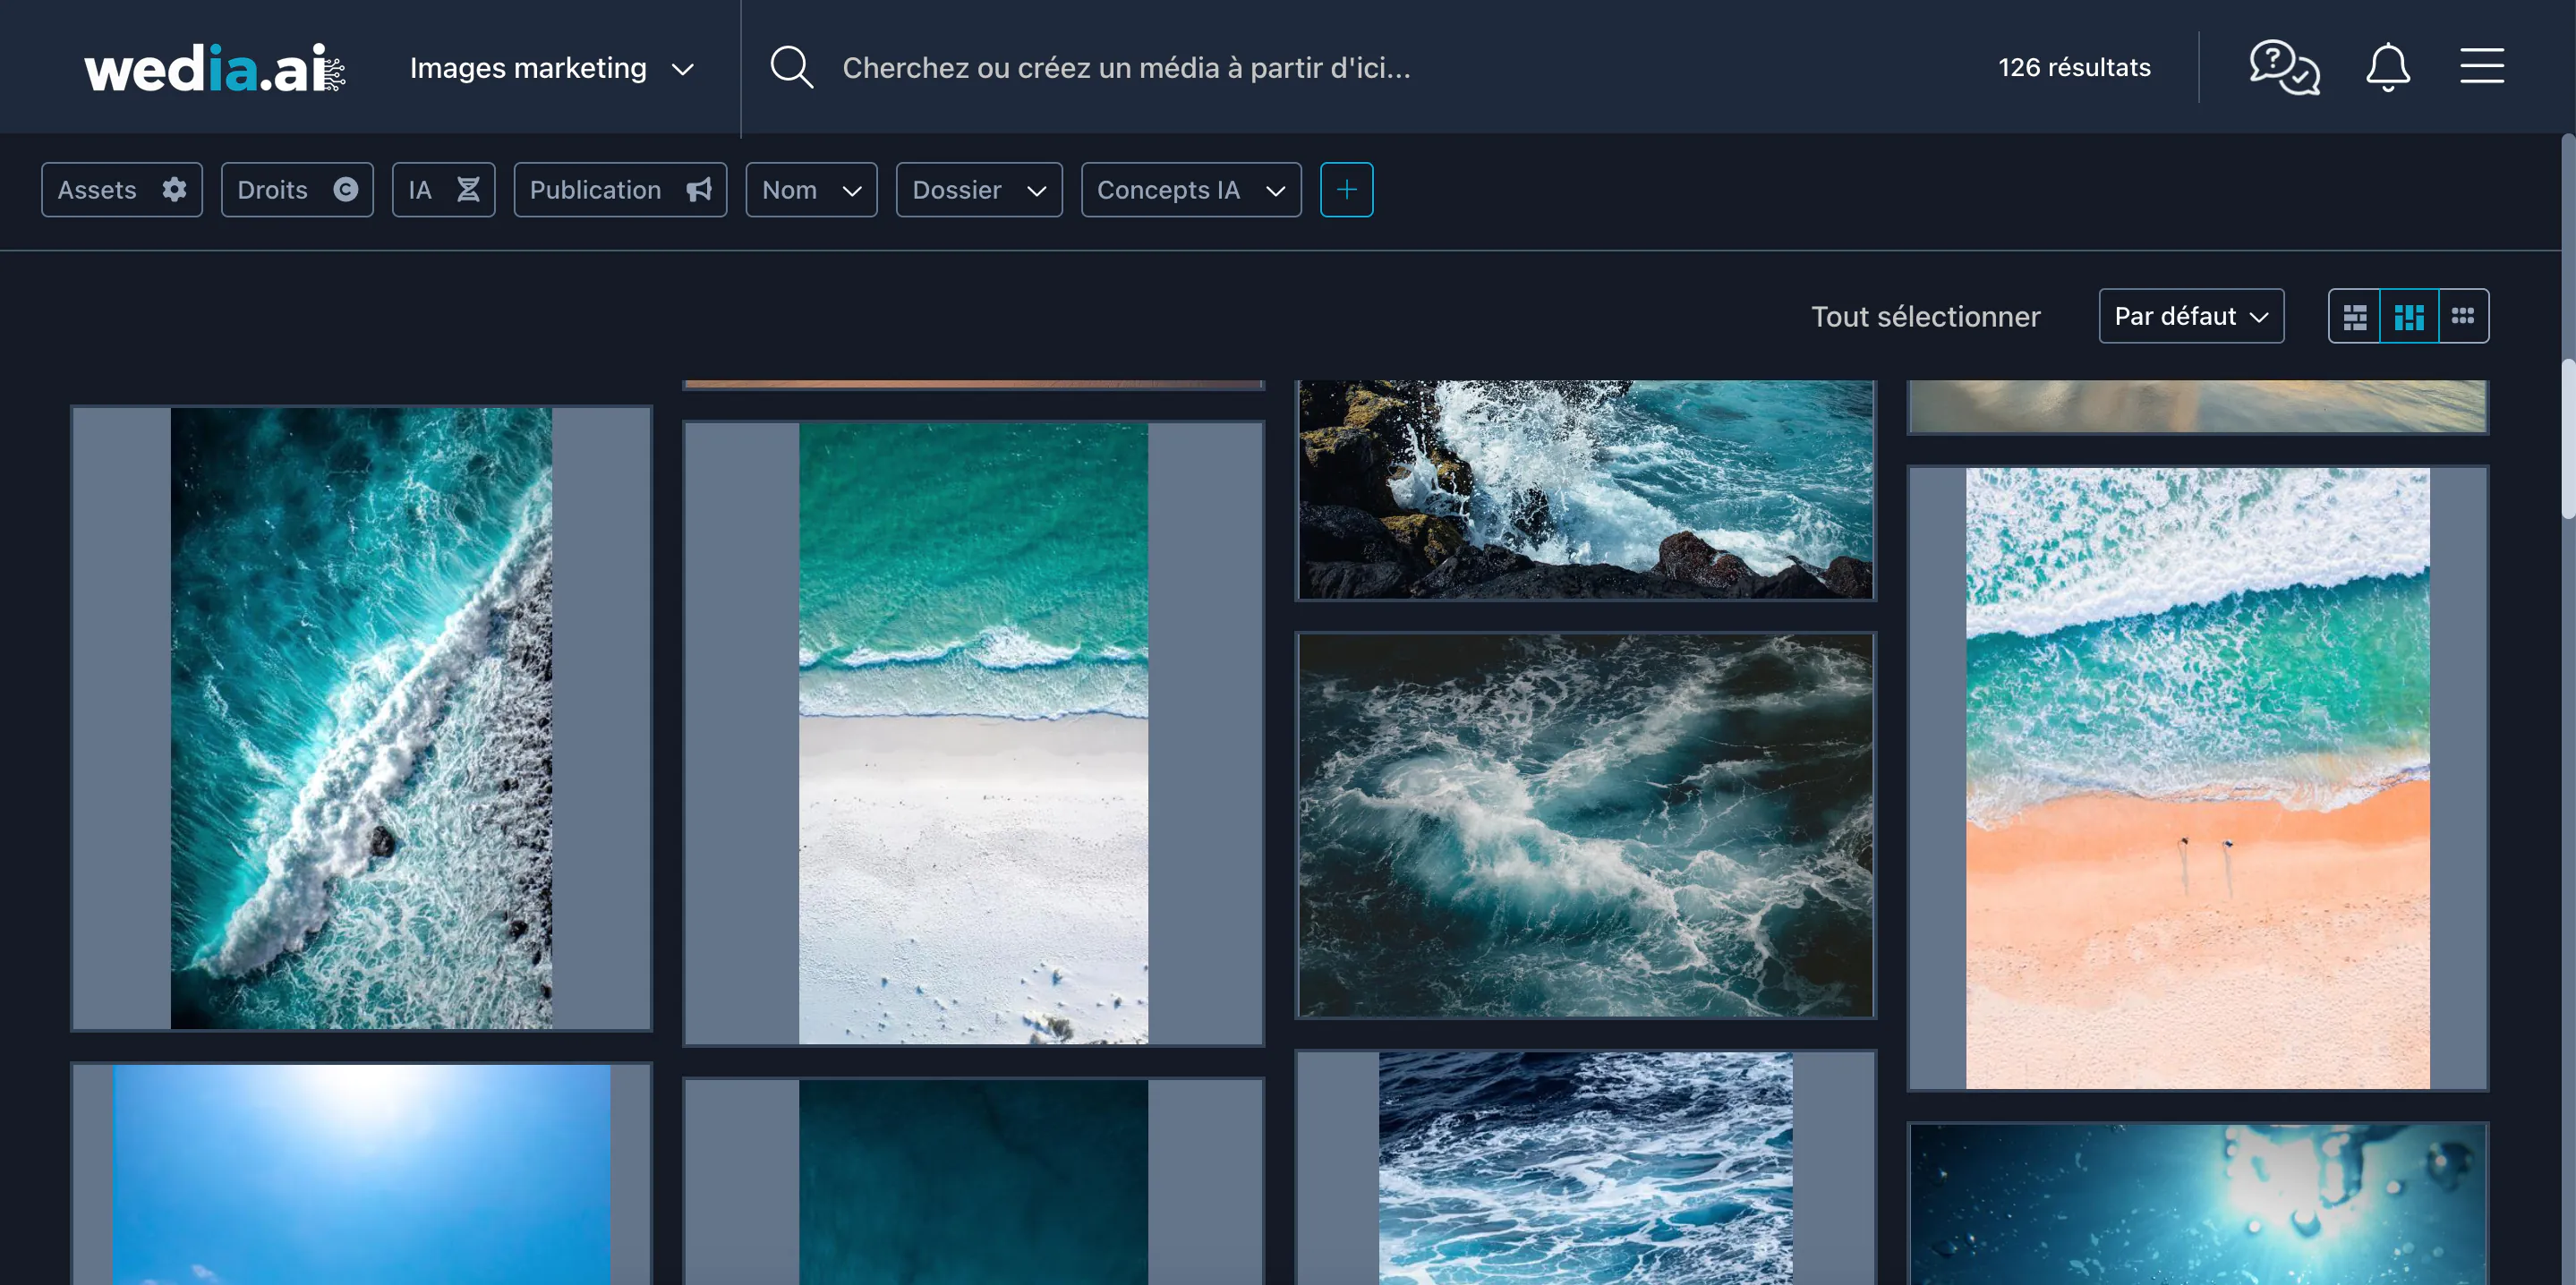
Task: Click the wedia.ai logo
Action: (x=214, y=68)
